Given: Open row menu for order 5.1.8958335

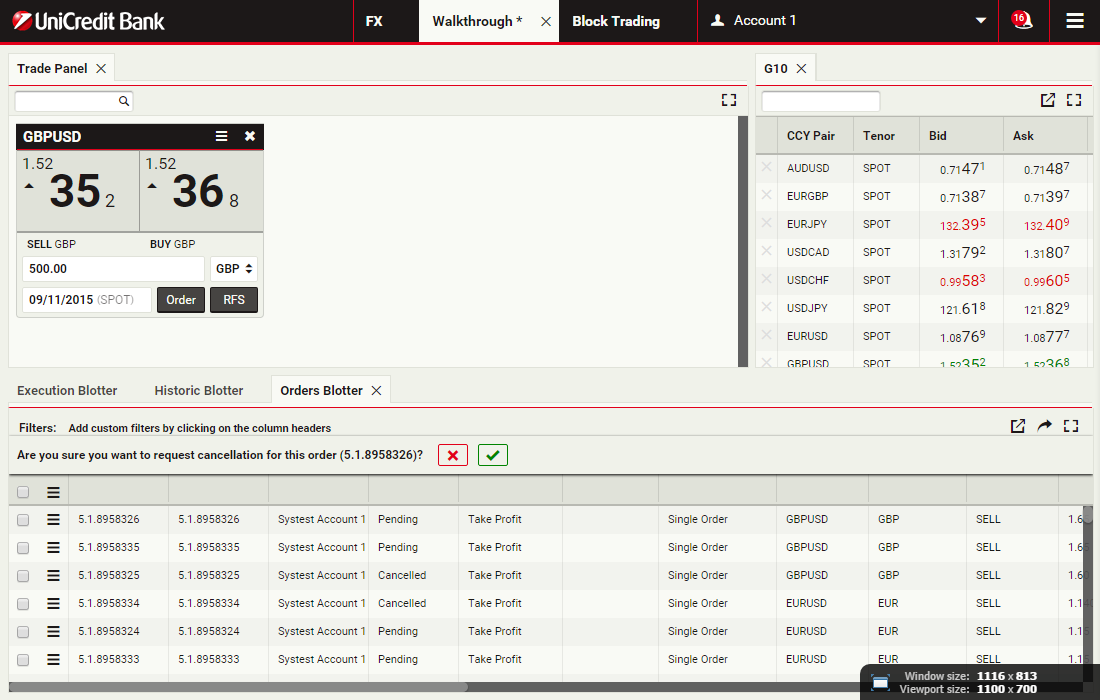Looking at the screenshot, I should 54,547.
